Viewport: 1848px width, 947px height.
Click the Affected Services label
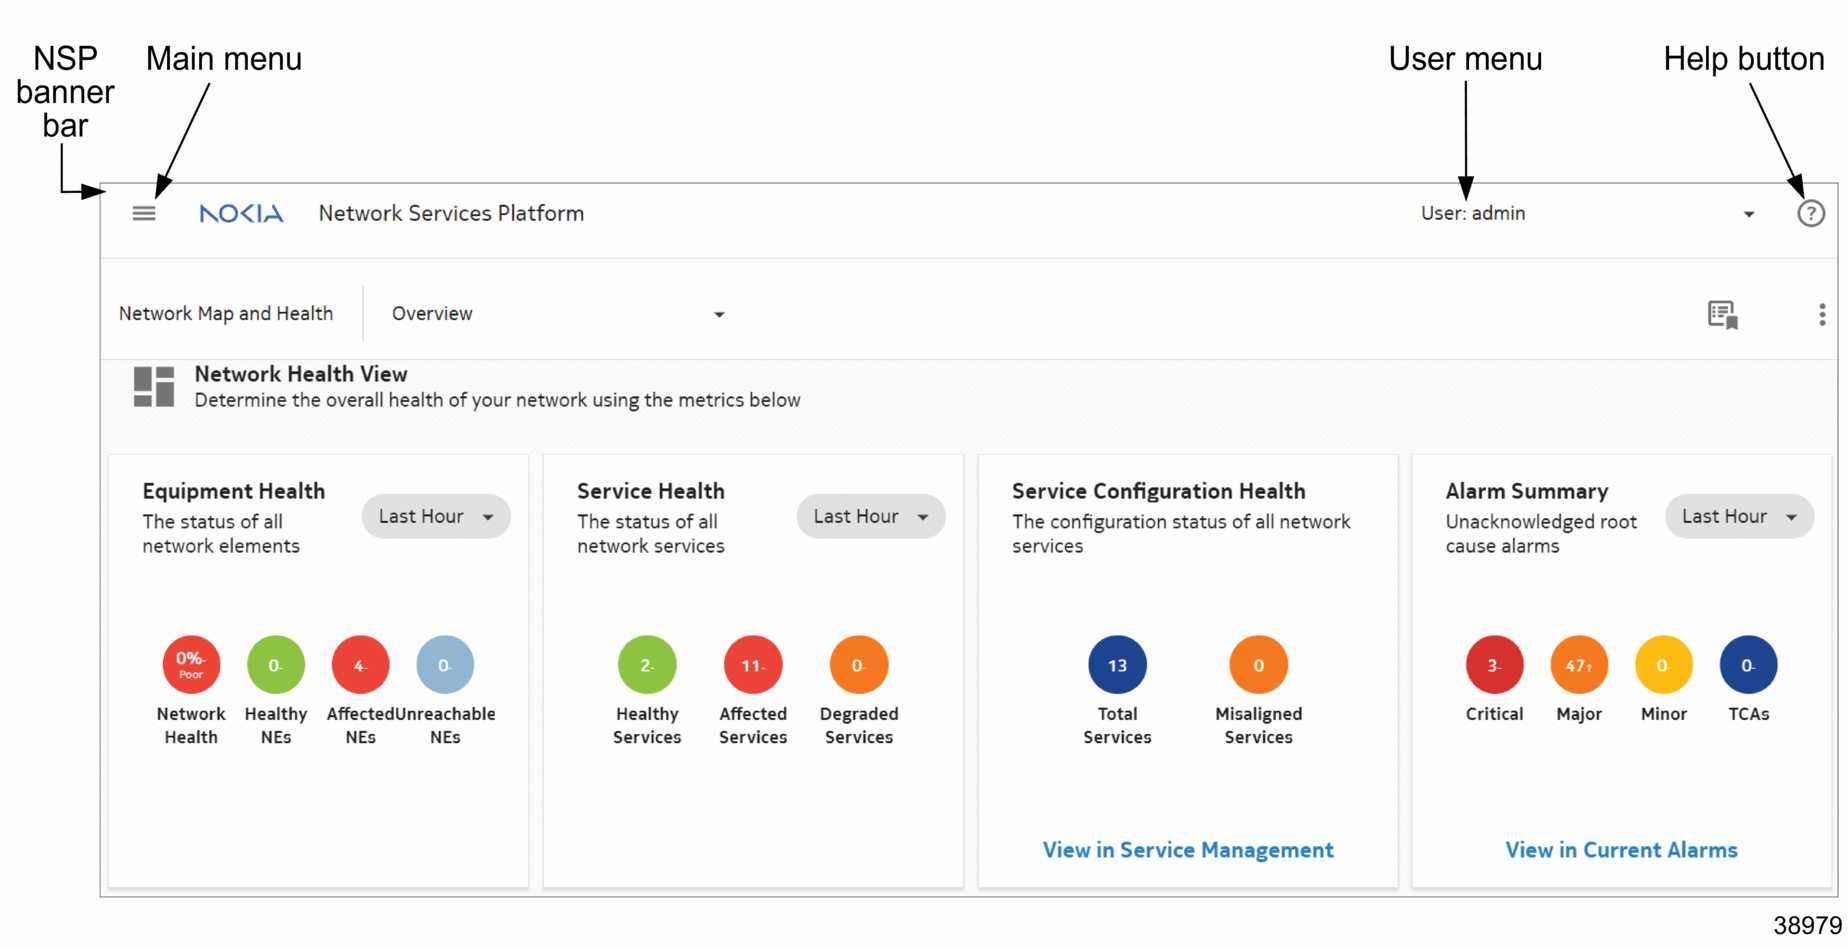coord(753,725)
